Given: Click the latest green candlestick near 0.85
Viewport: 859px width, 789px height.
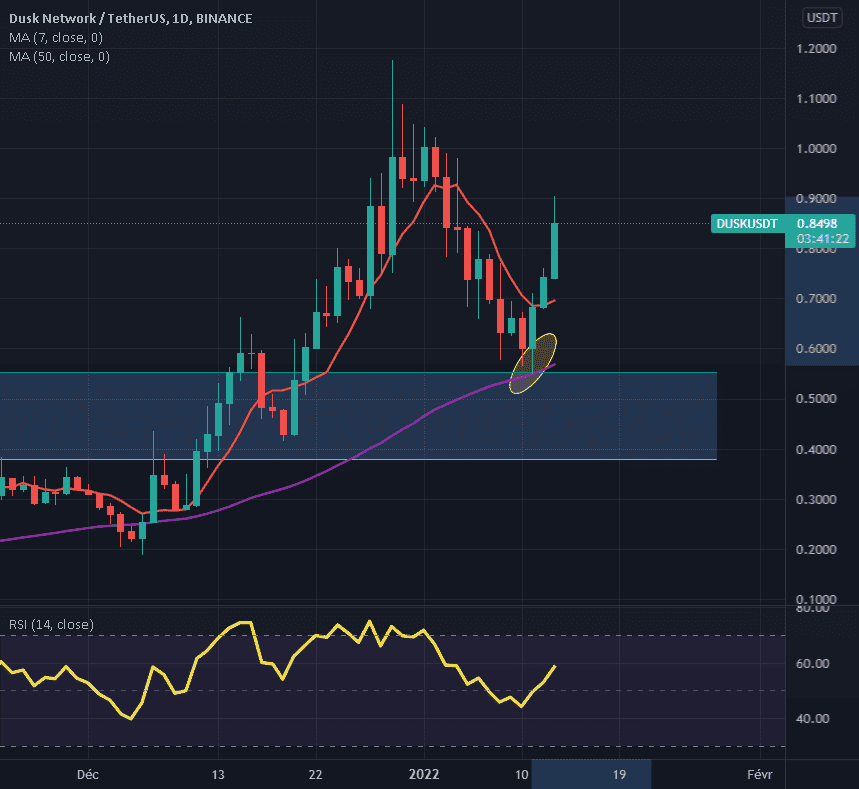Looking at the screenshot, I should (554, 251).
